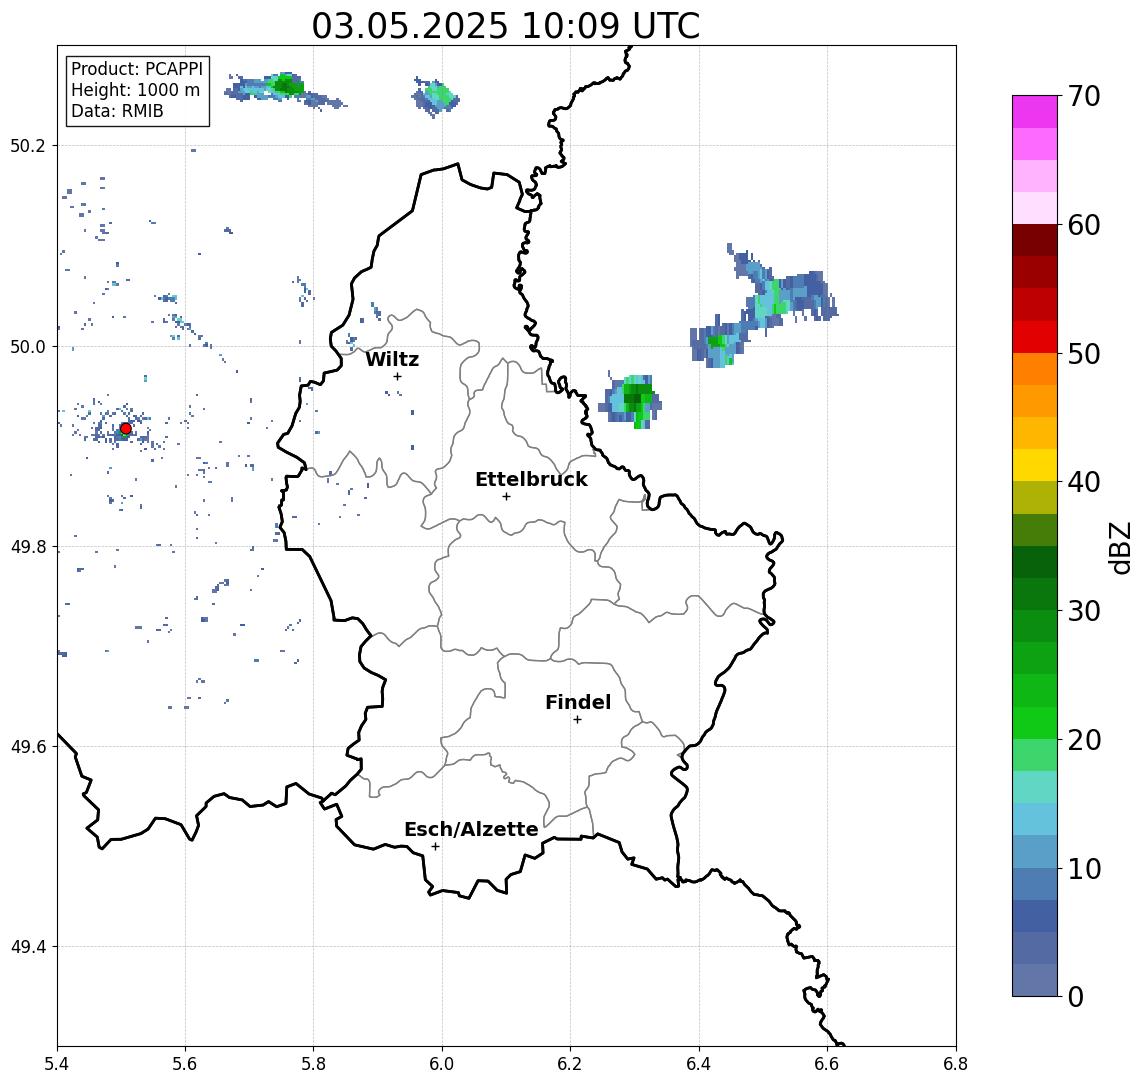
Task: Click the plus marker under Wiltz label
Action: pyautogui.click(x=397, y=377)
